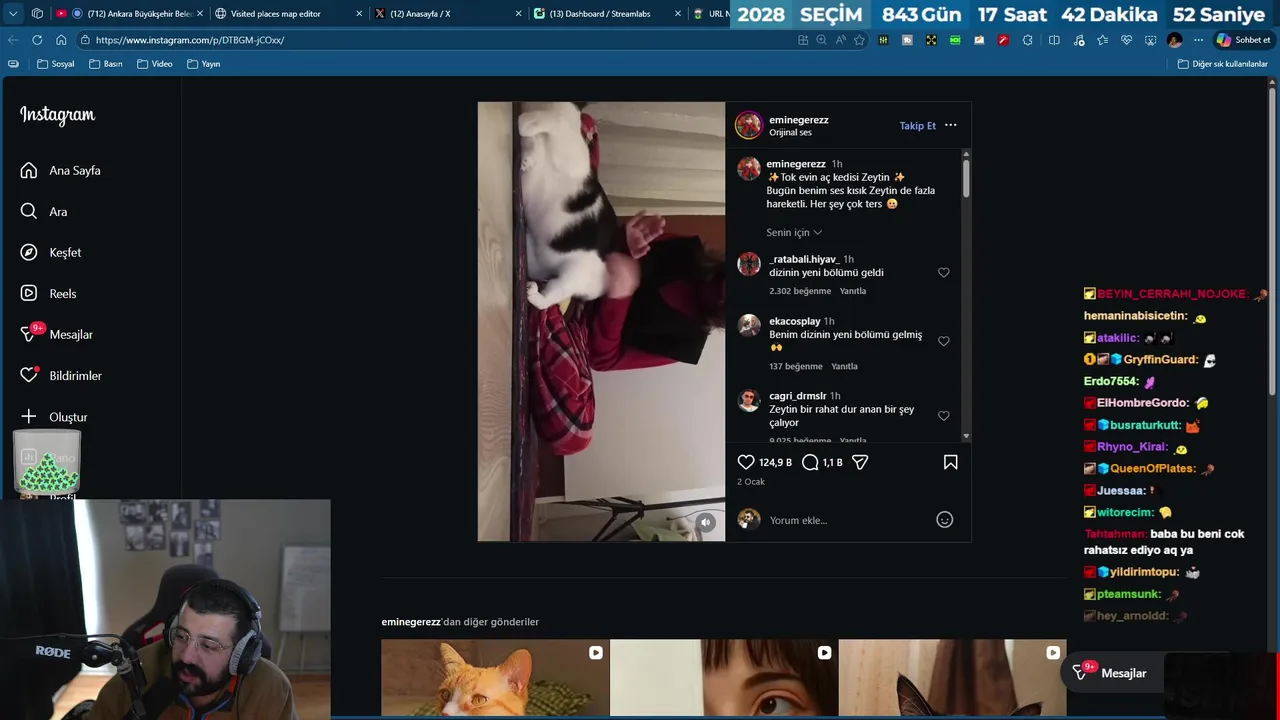Open the Basın bookmarks folder
Viewport: 1280px width, 720px height.
[106, 64]
